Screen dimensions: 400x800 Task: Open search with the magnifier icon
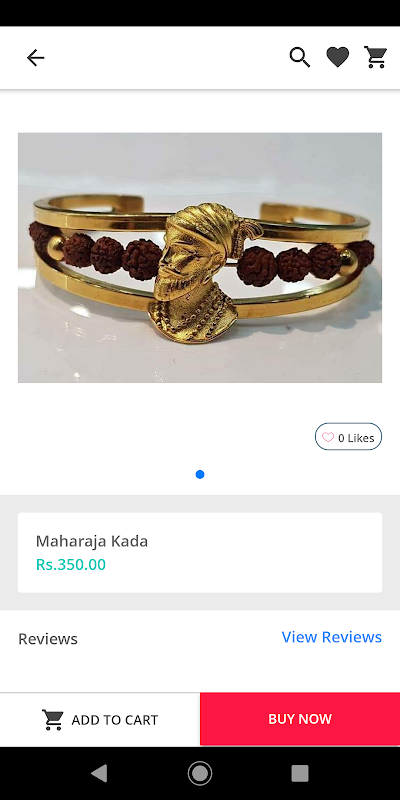point(299,57)
